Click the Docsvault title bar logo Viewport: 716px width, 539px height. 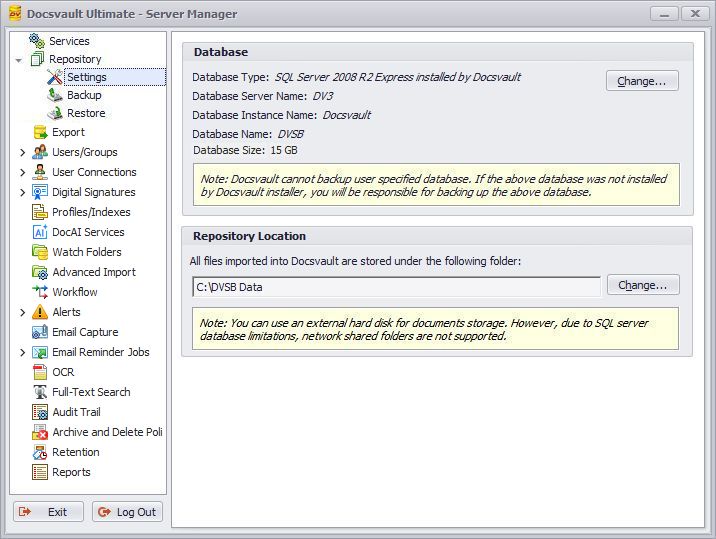coord(15,14)
